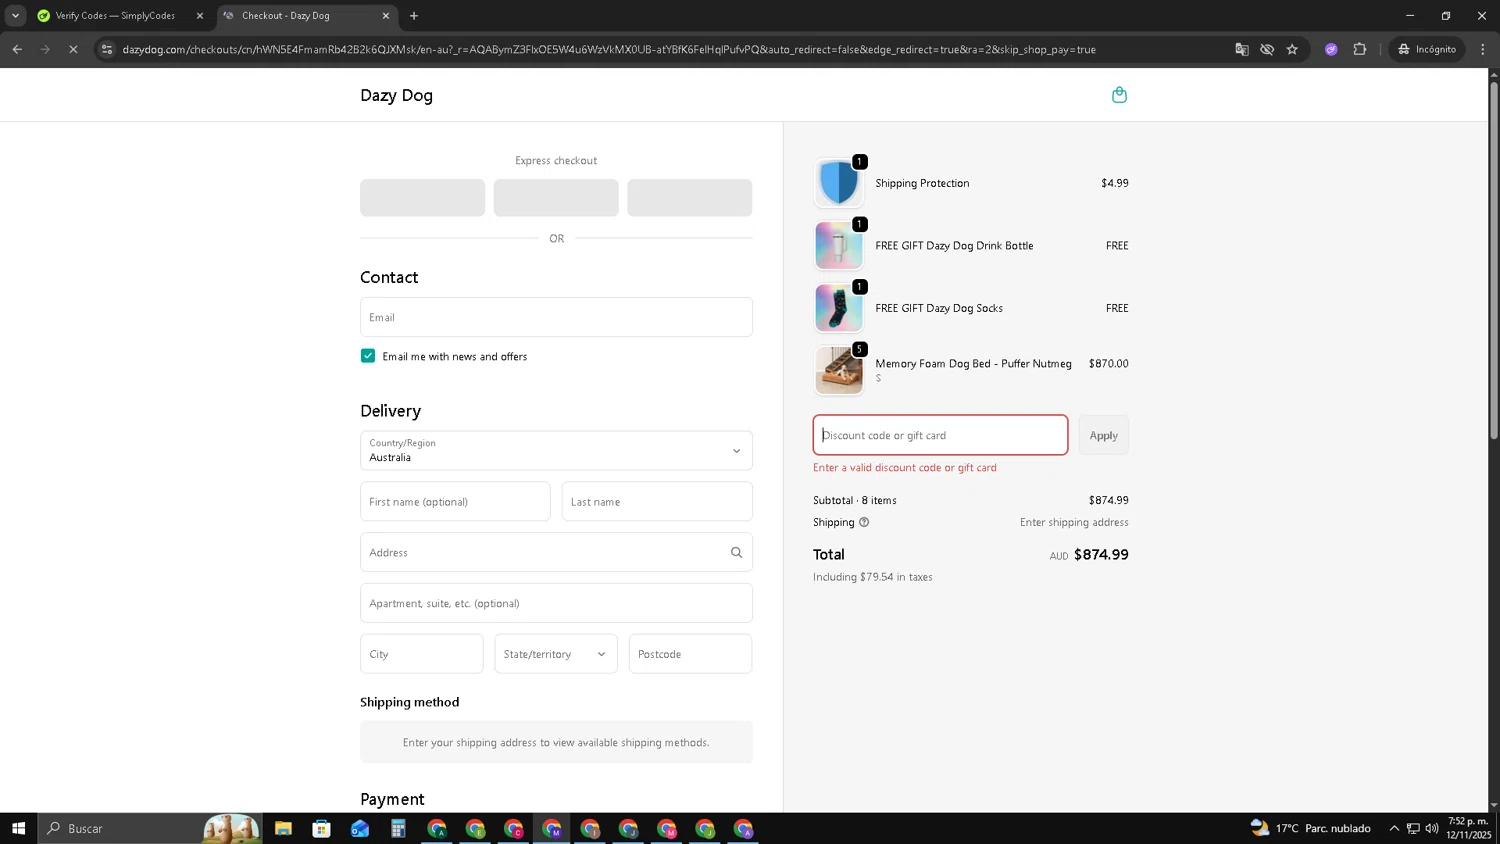The width and height of the screenshot is (1500, 844).
Task: Switch to the Verify Codes — SimplyCodes tab
Action: [x=115, y=16]
